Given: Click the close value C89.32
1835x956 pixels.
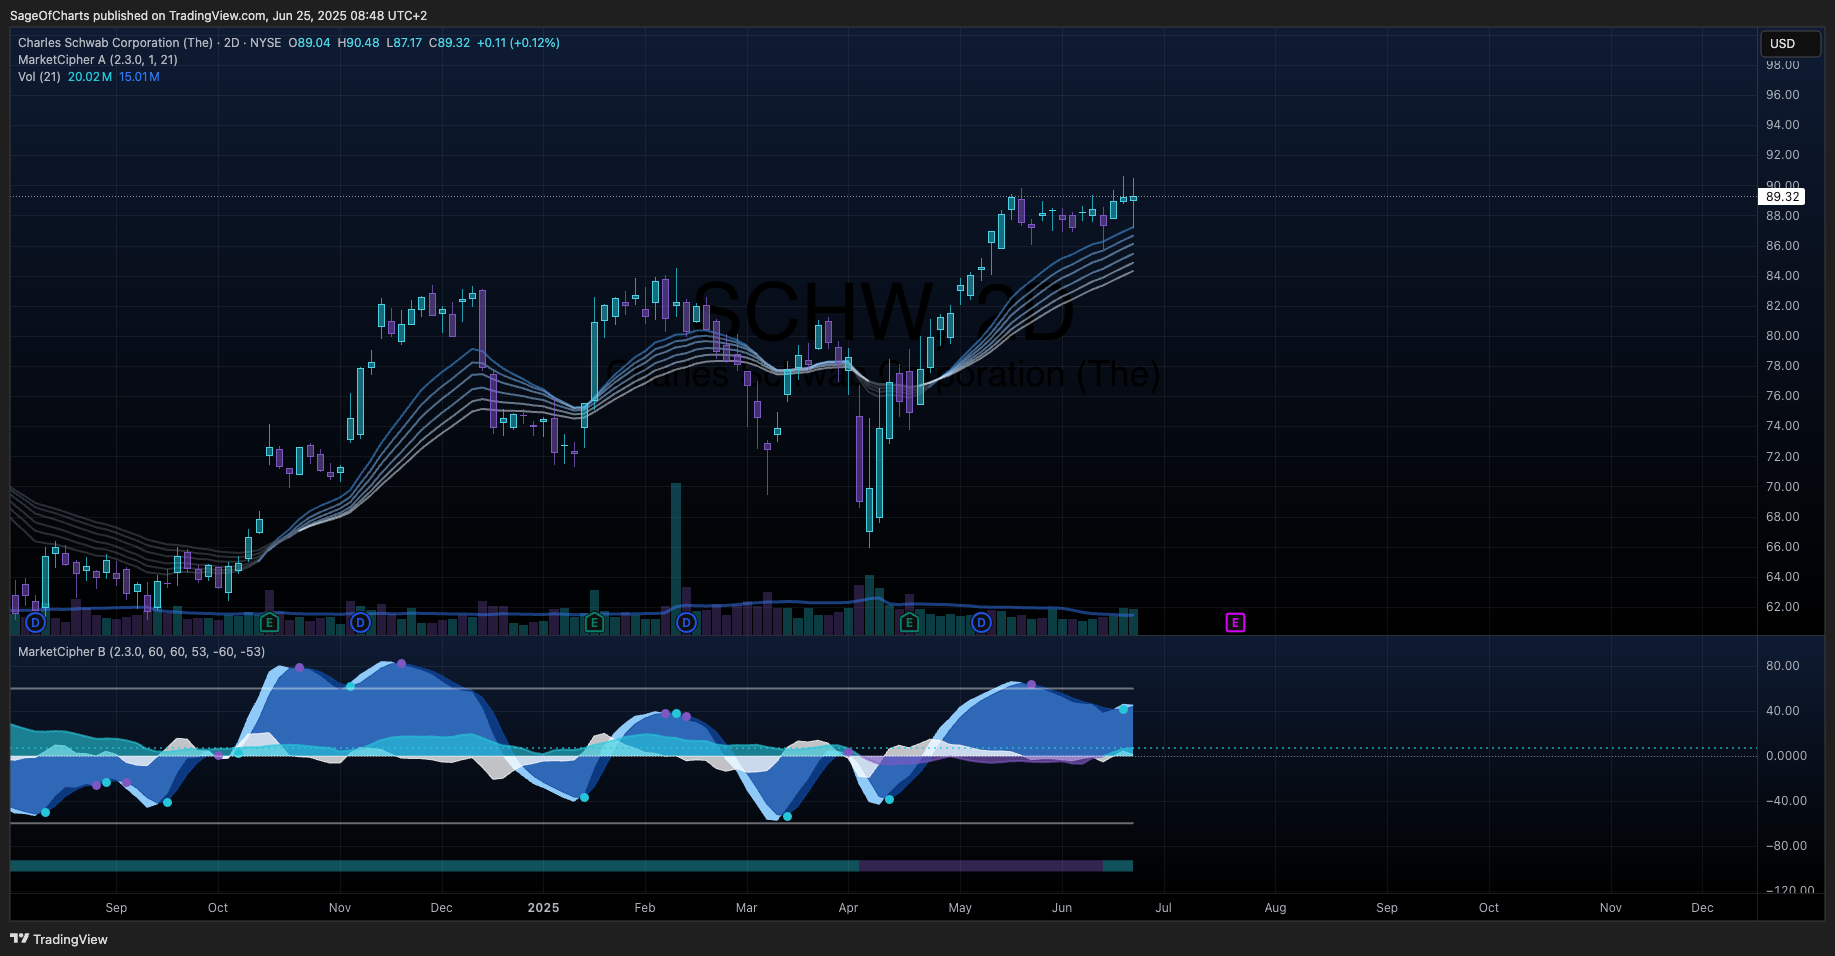Looking at the screenshot, I should coord(449,43).
